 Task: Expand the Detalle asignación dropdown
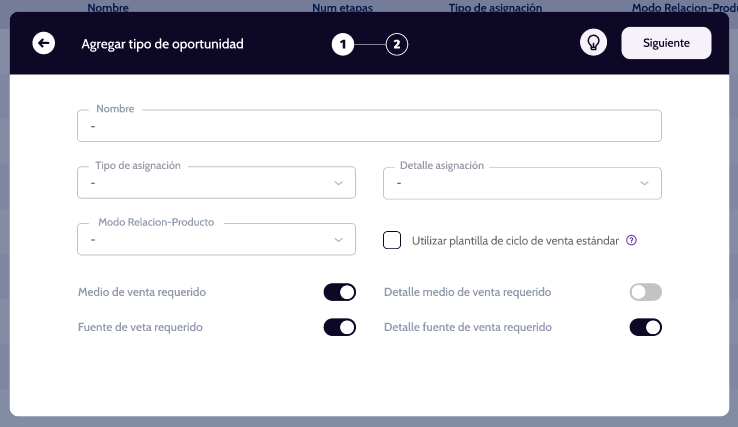coord(522,183)
